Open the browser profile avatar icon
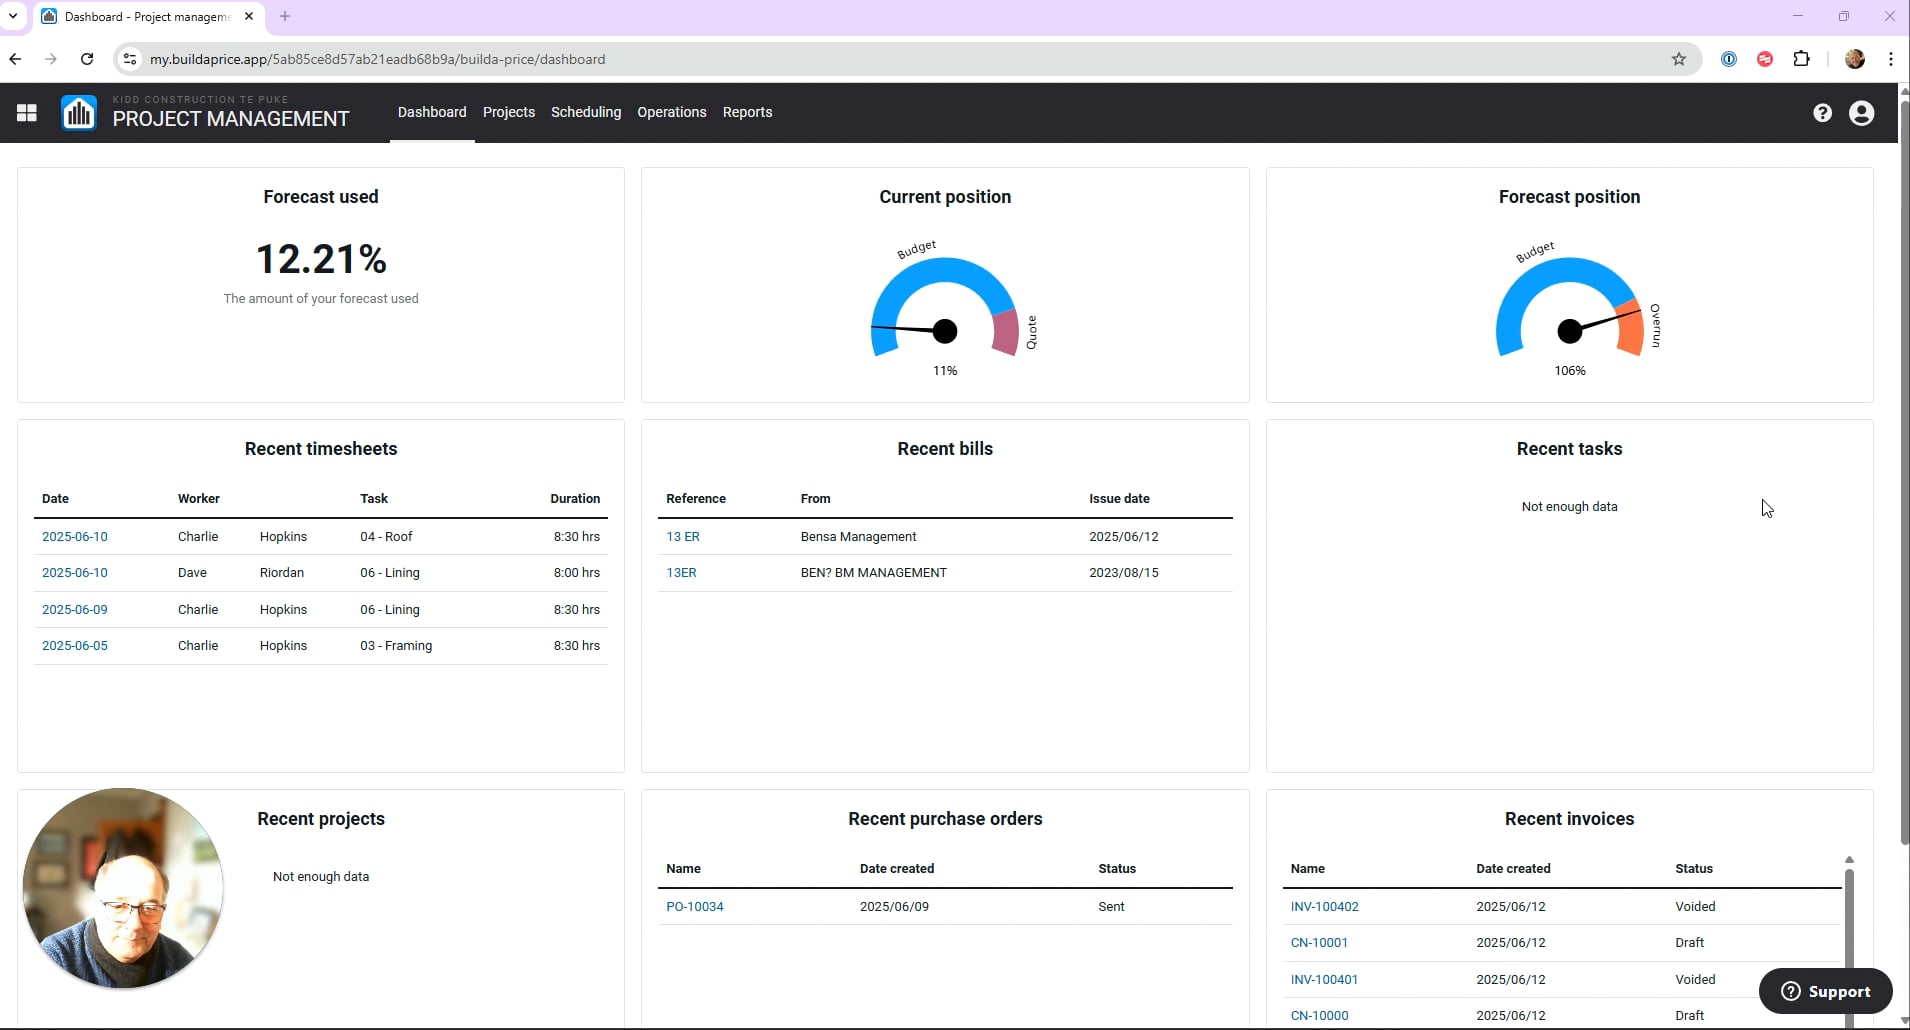Screen dimensions: 1910x1030 [x=1855, y=59]
